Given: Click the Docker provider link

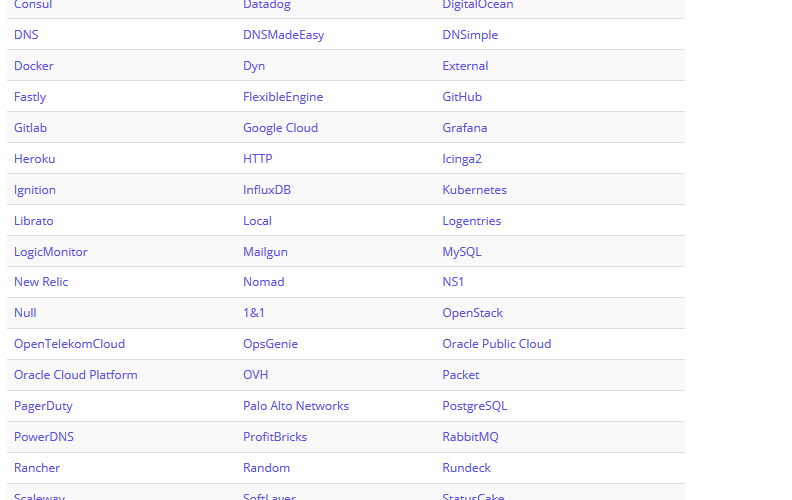Looking at the screenshot, I should tap(34, 66).
